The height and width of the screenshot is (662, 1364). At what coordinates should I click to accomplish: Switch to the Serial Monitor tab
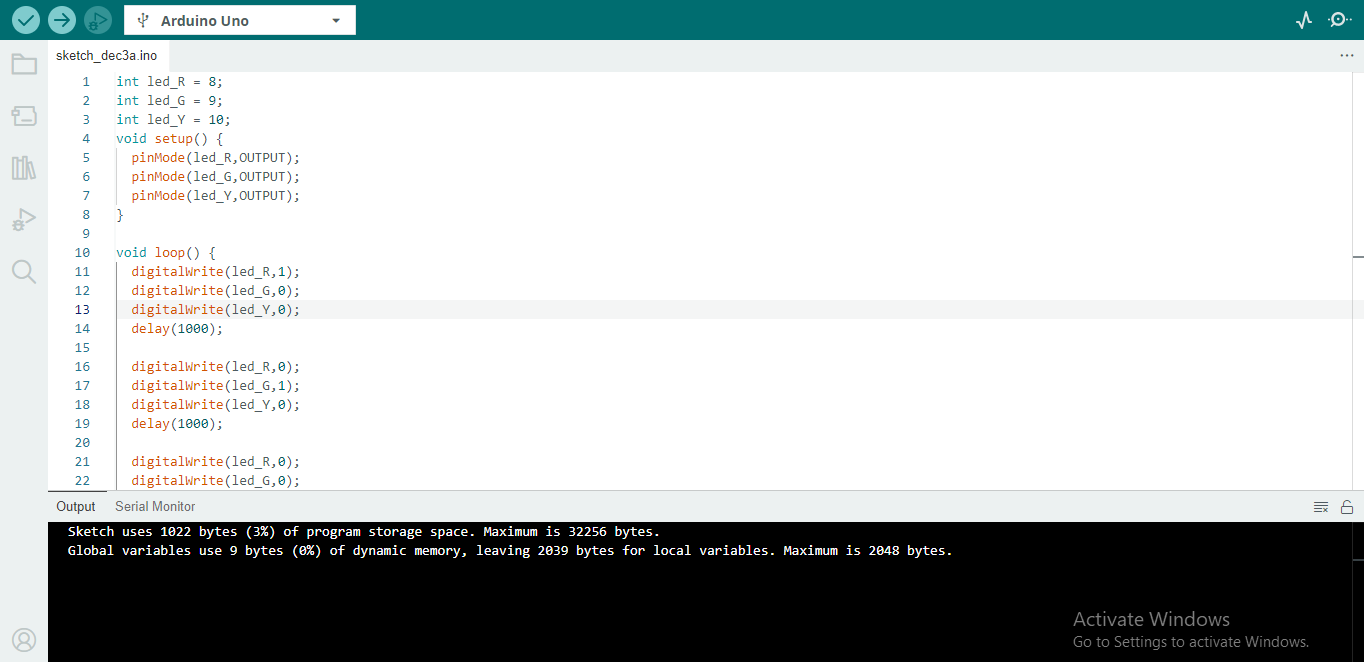(155, 507)
